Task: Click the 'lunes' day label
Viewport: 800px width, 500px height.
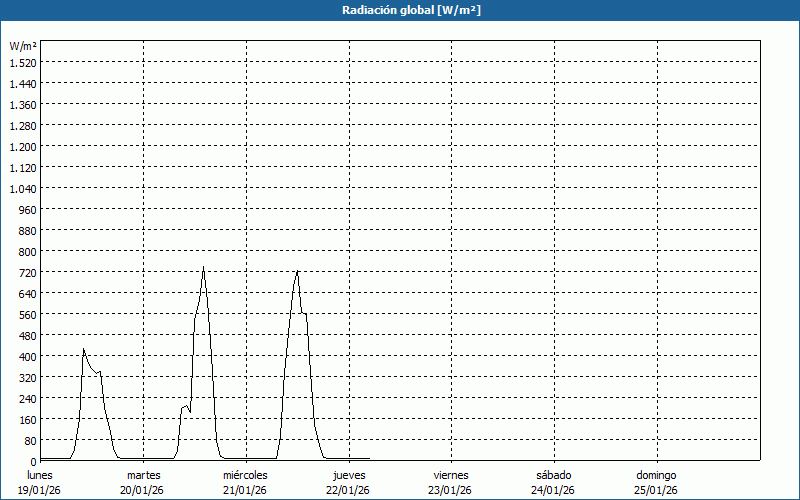Action: tap(40, 475)
